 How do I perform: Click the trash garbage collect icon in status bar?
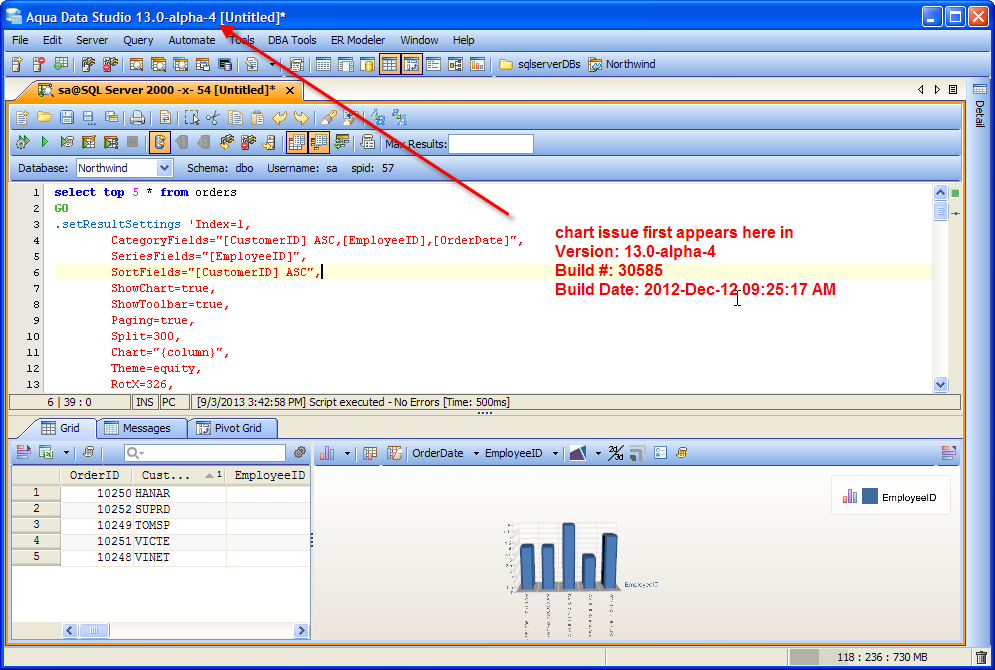pos(982,657)
